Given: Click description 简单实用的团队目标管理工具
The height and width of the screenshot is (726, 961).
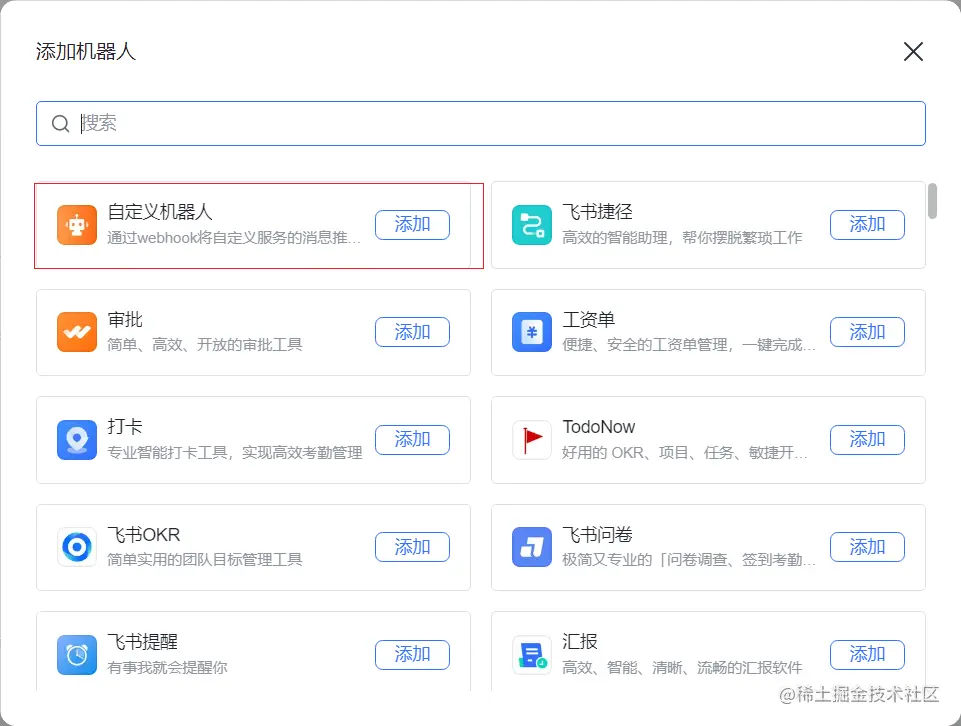Looking at the screenshot, I should [x=205, y=560].
